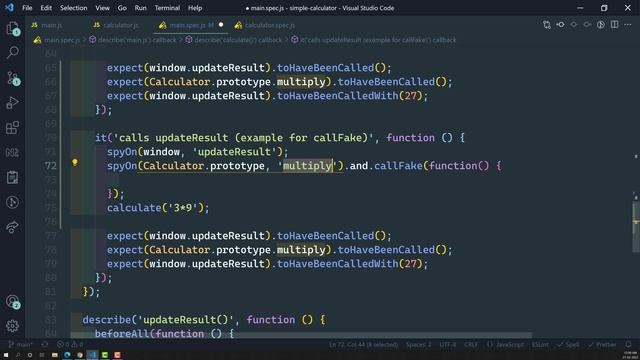640x360 pixels.
Task: Click Ln 72, Col 44 cursor position
Action: (363, 344)
